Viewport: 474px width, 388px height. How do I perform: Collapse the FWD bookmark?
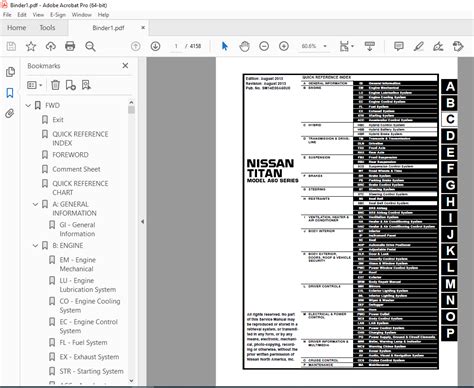28,105
